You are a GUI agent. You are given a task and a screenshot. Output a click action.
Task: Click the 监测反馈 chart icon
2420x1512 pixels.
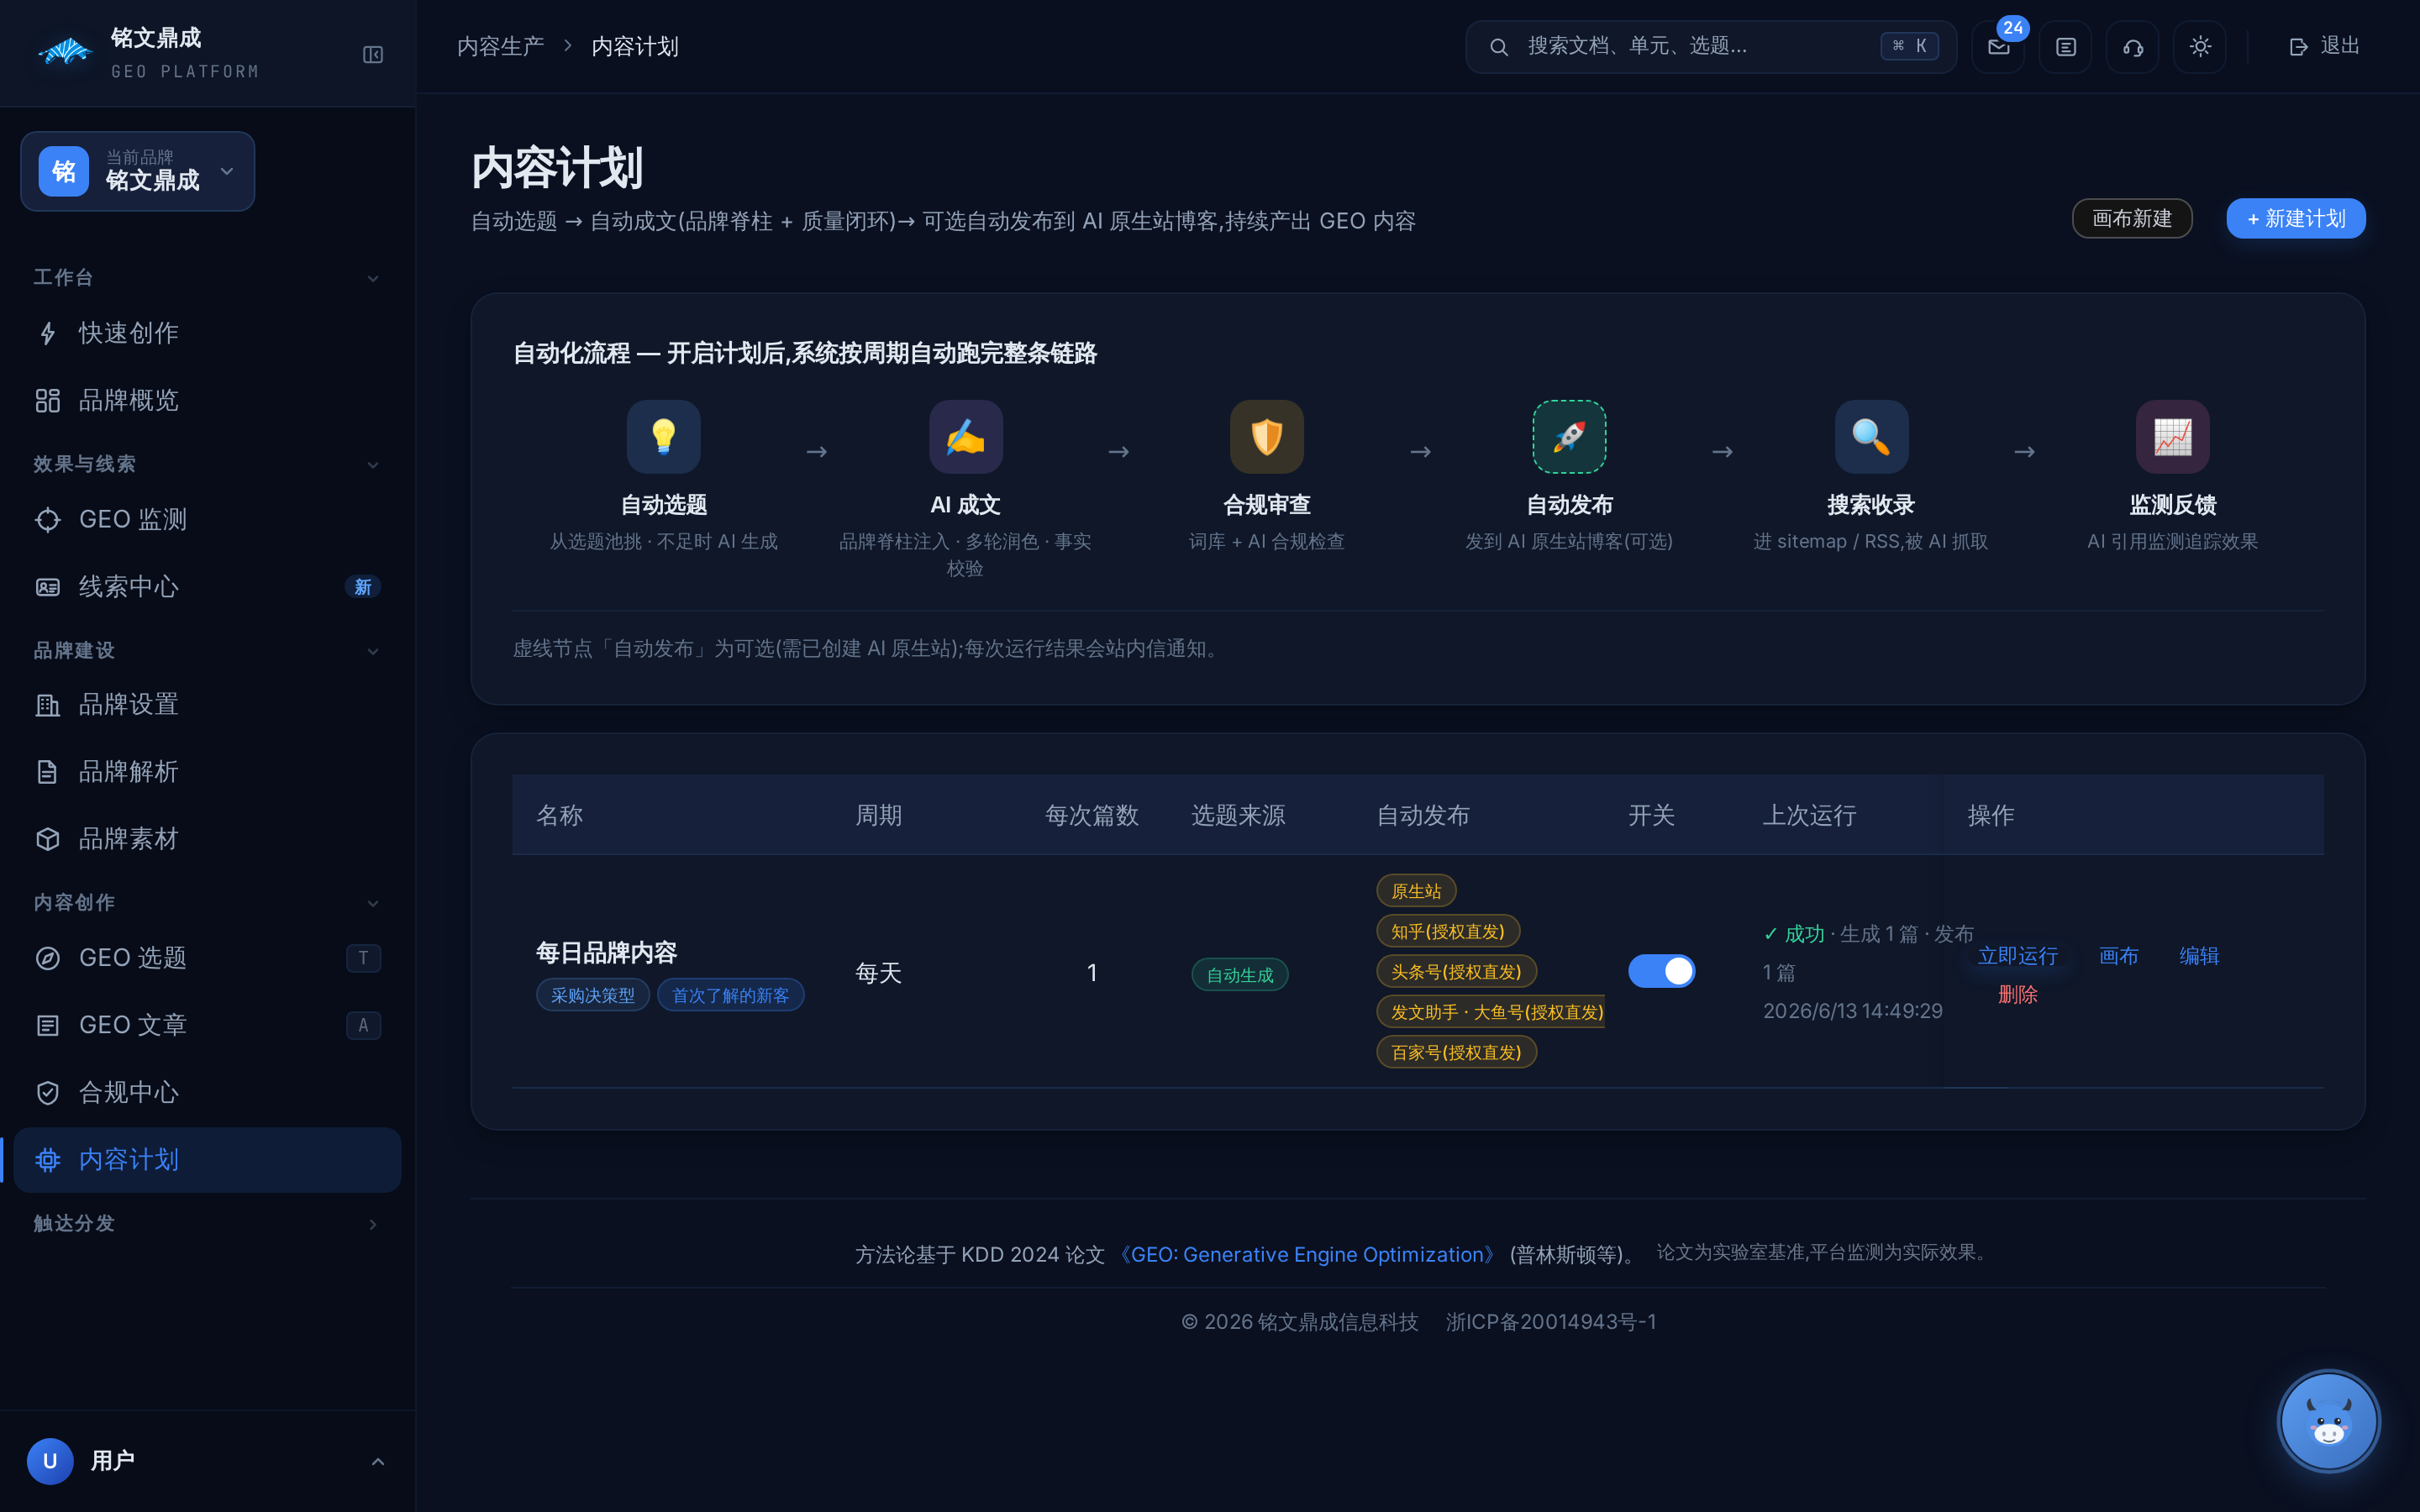tap(2173, 436)
